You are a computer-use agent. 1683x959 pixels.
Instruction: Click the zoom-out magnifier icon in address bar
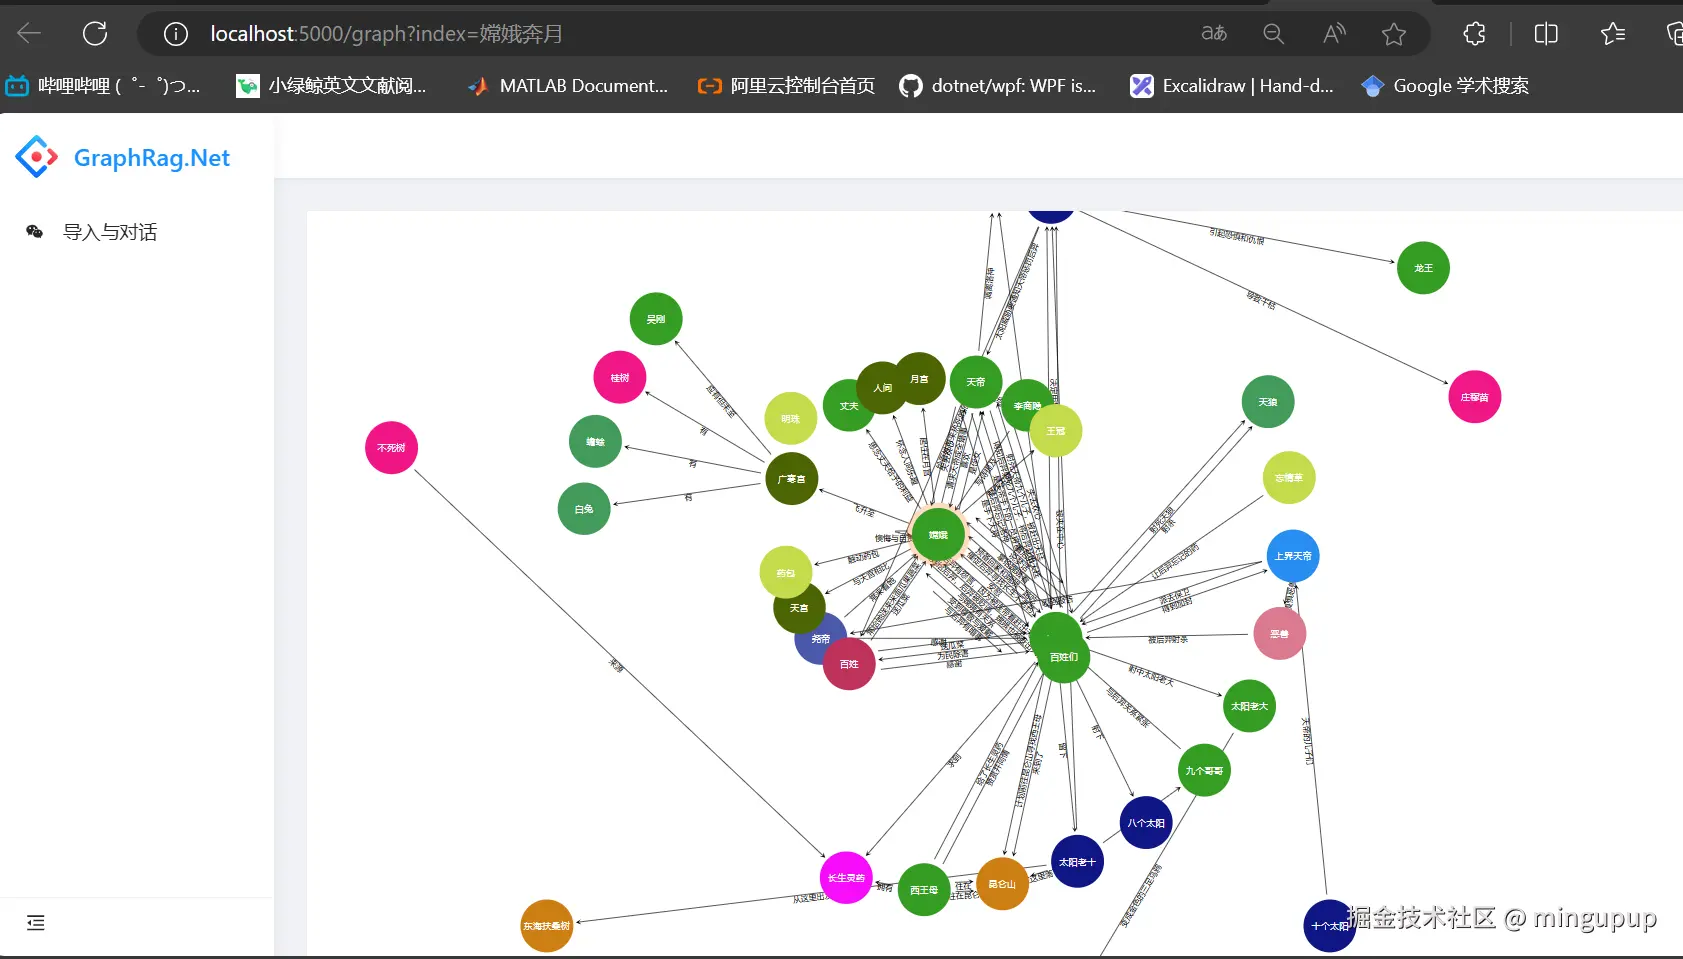tap(1273, 34)
